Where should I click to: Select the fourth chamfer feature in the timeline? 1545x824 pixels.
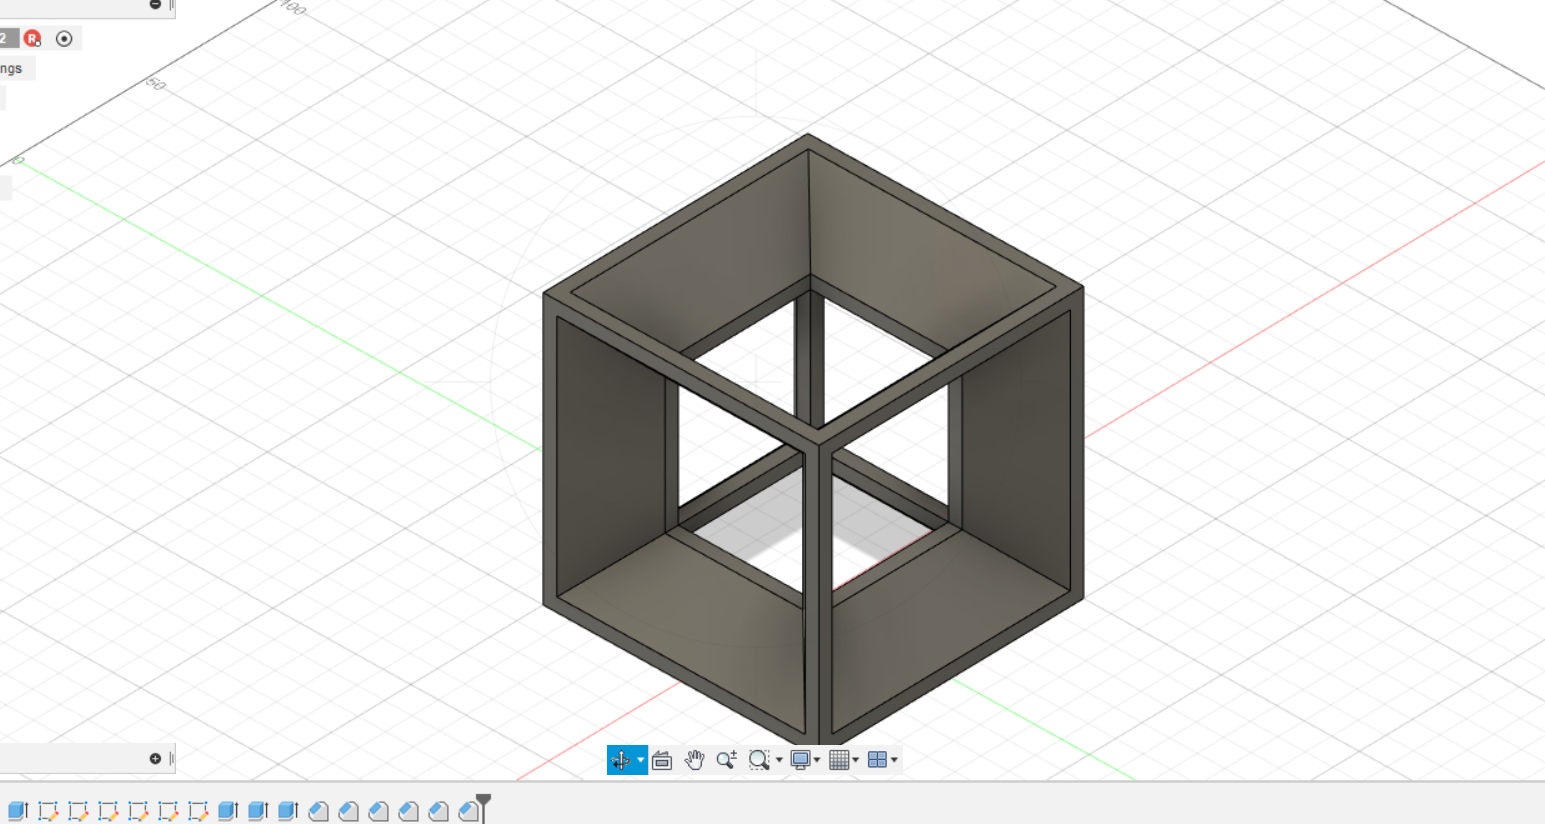(408, 811)
